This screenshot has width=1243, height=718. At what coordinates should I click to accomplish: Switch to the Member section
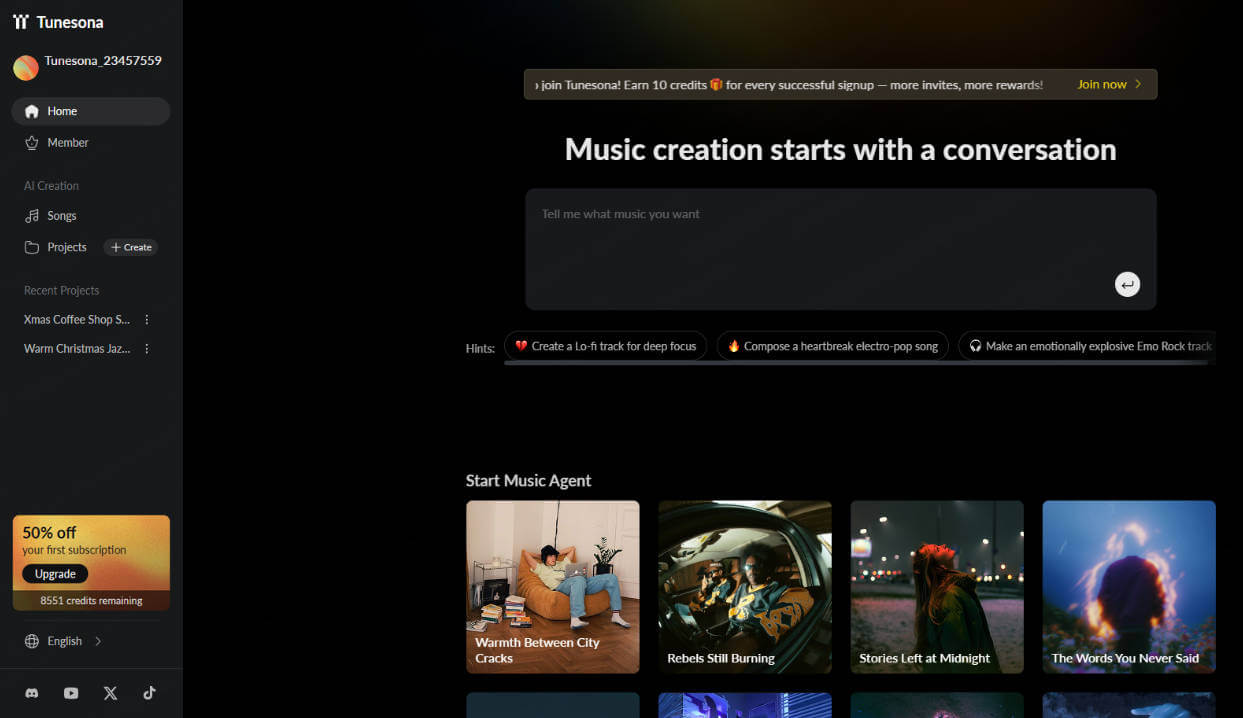68,142
